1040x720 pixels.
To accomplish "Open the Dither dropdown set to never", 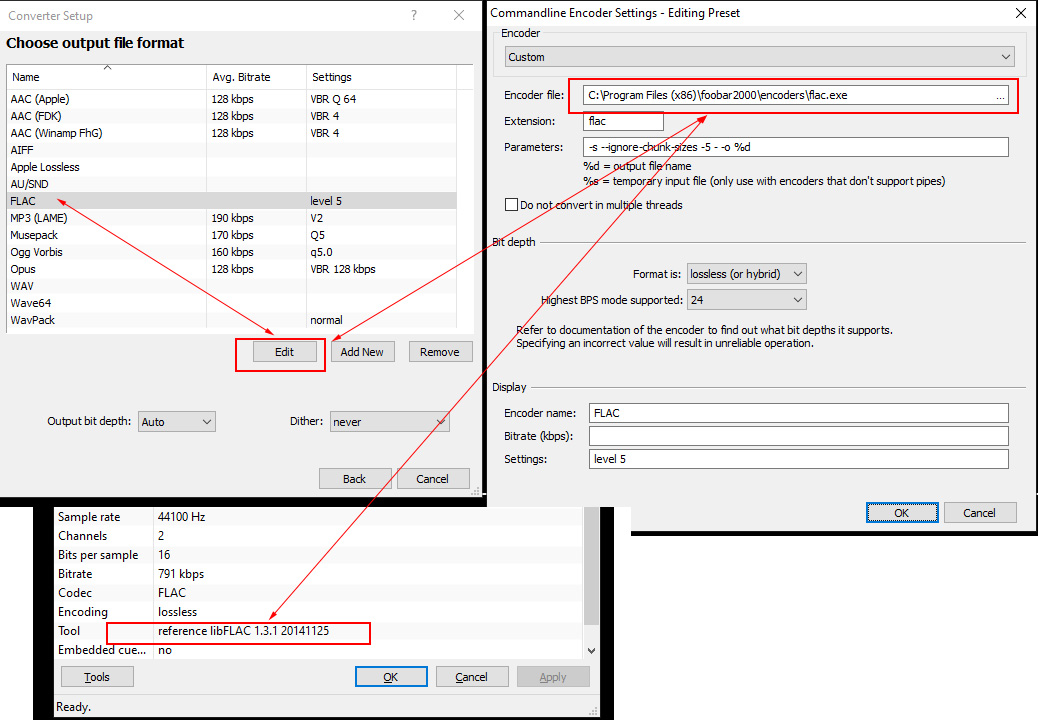I will [389, 422].
